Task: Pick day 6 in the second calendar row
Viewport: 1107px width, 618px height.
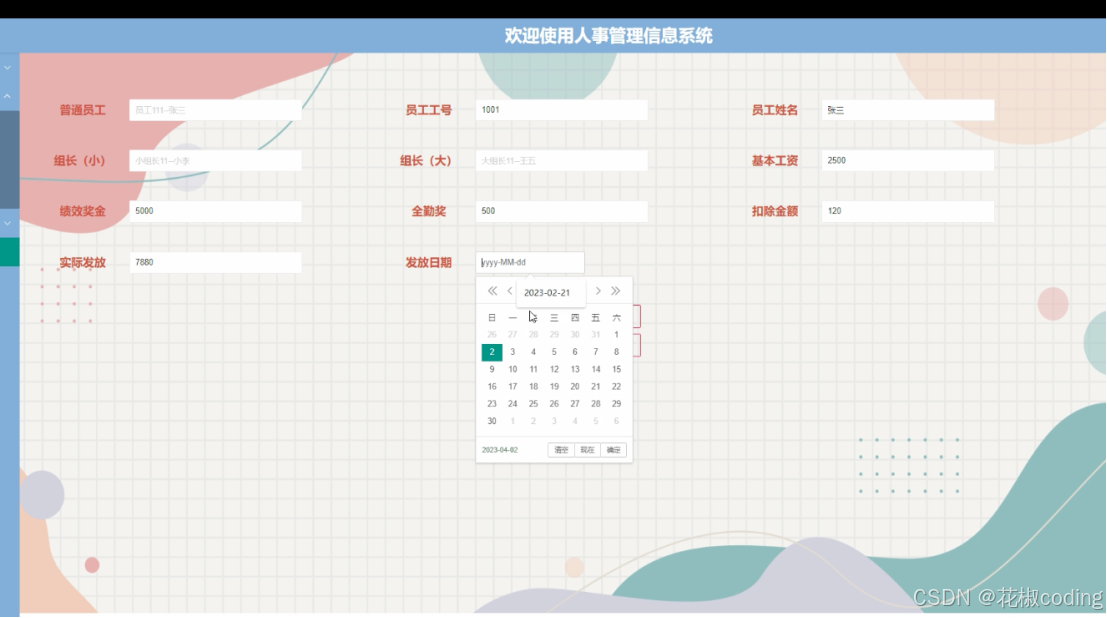Action: click(575, 352)
